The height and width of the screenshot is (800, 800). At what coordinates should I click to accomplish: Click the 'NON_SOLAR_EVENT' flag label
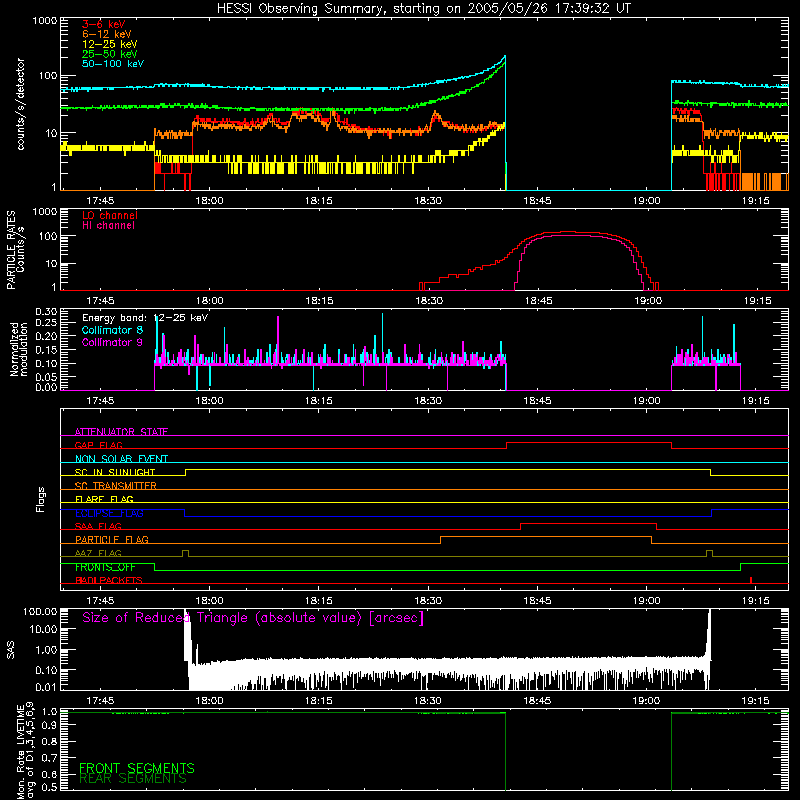tap(121, 459)
